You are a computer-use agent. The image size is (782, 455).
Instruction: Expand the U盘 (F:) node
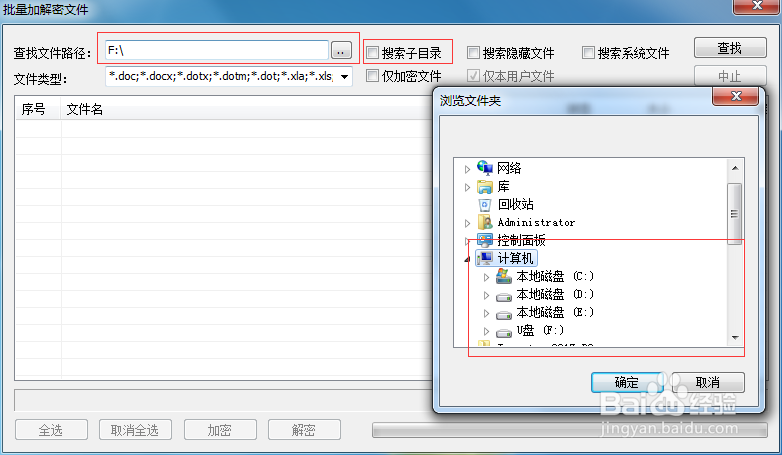486,331
